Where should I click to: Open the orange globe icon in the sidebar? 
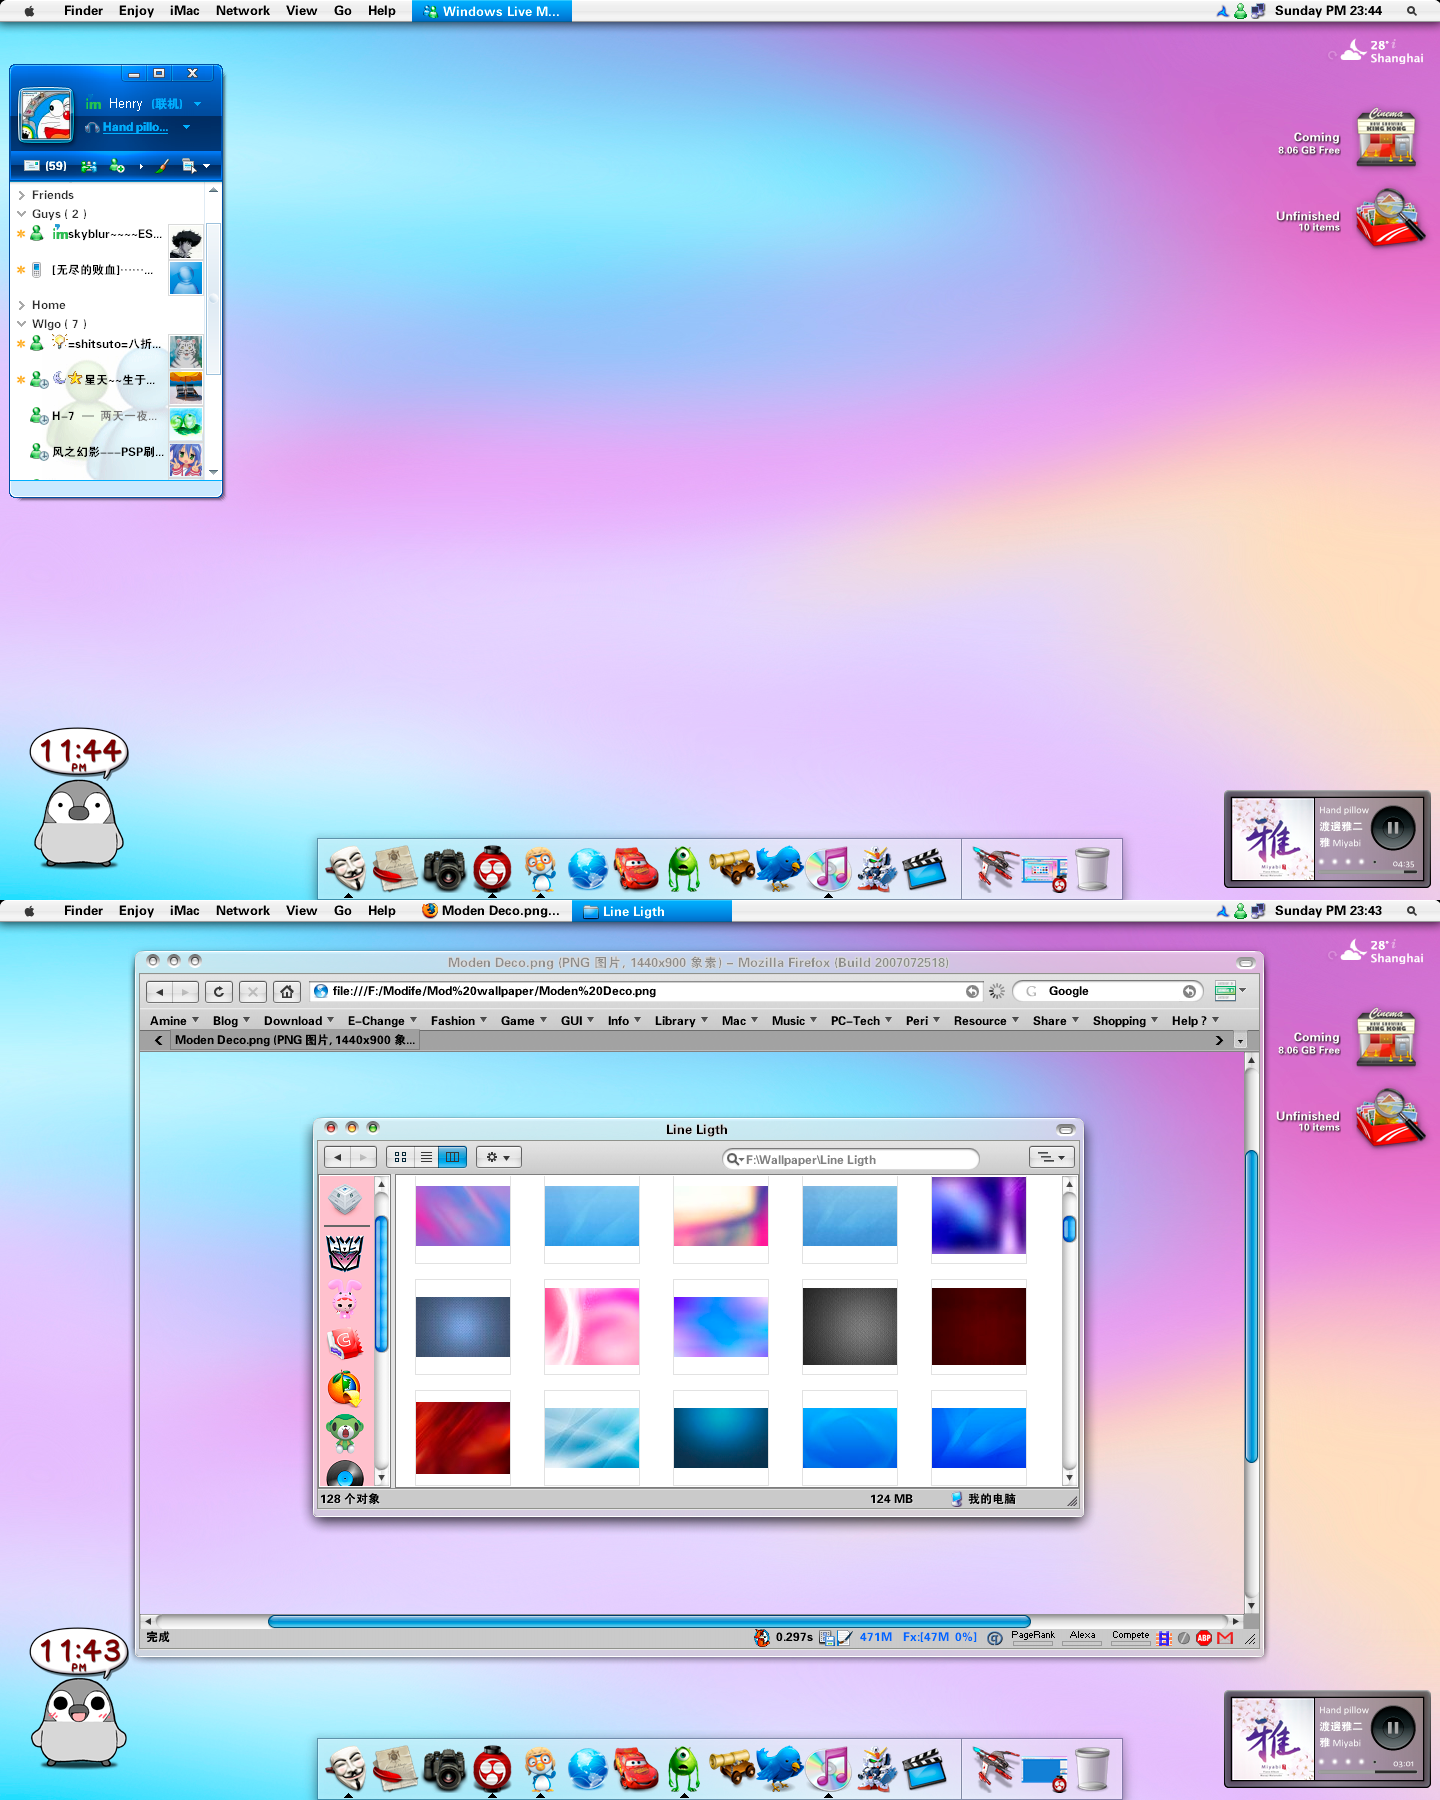[345, 1388]
